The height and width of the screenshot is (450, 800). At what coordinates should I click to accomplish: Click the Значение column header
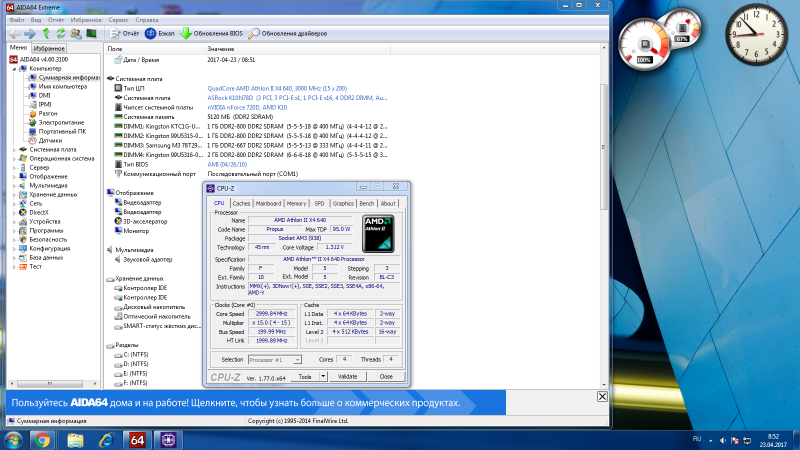(221, 48)
